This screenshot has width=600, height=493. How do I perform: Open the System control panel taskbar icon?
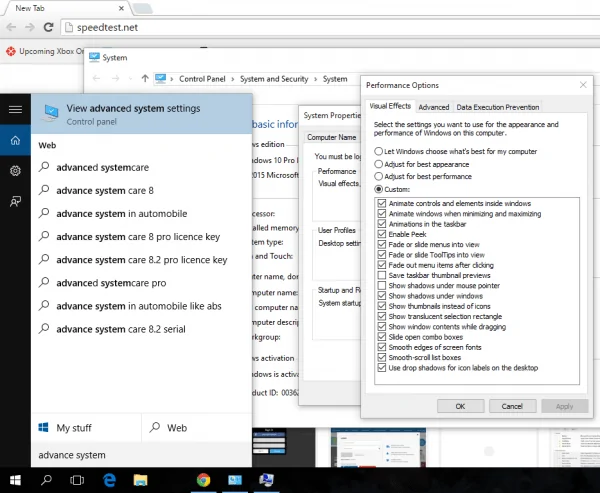tap(235, 480)
